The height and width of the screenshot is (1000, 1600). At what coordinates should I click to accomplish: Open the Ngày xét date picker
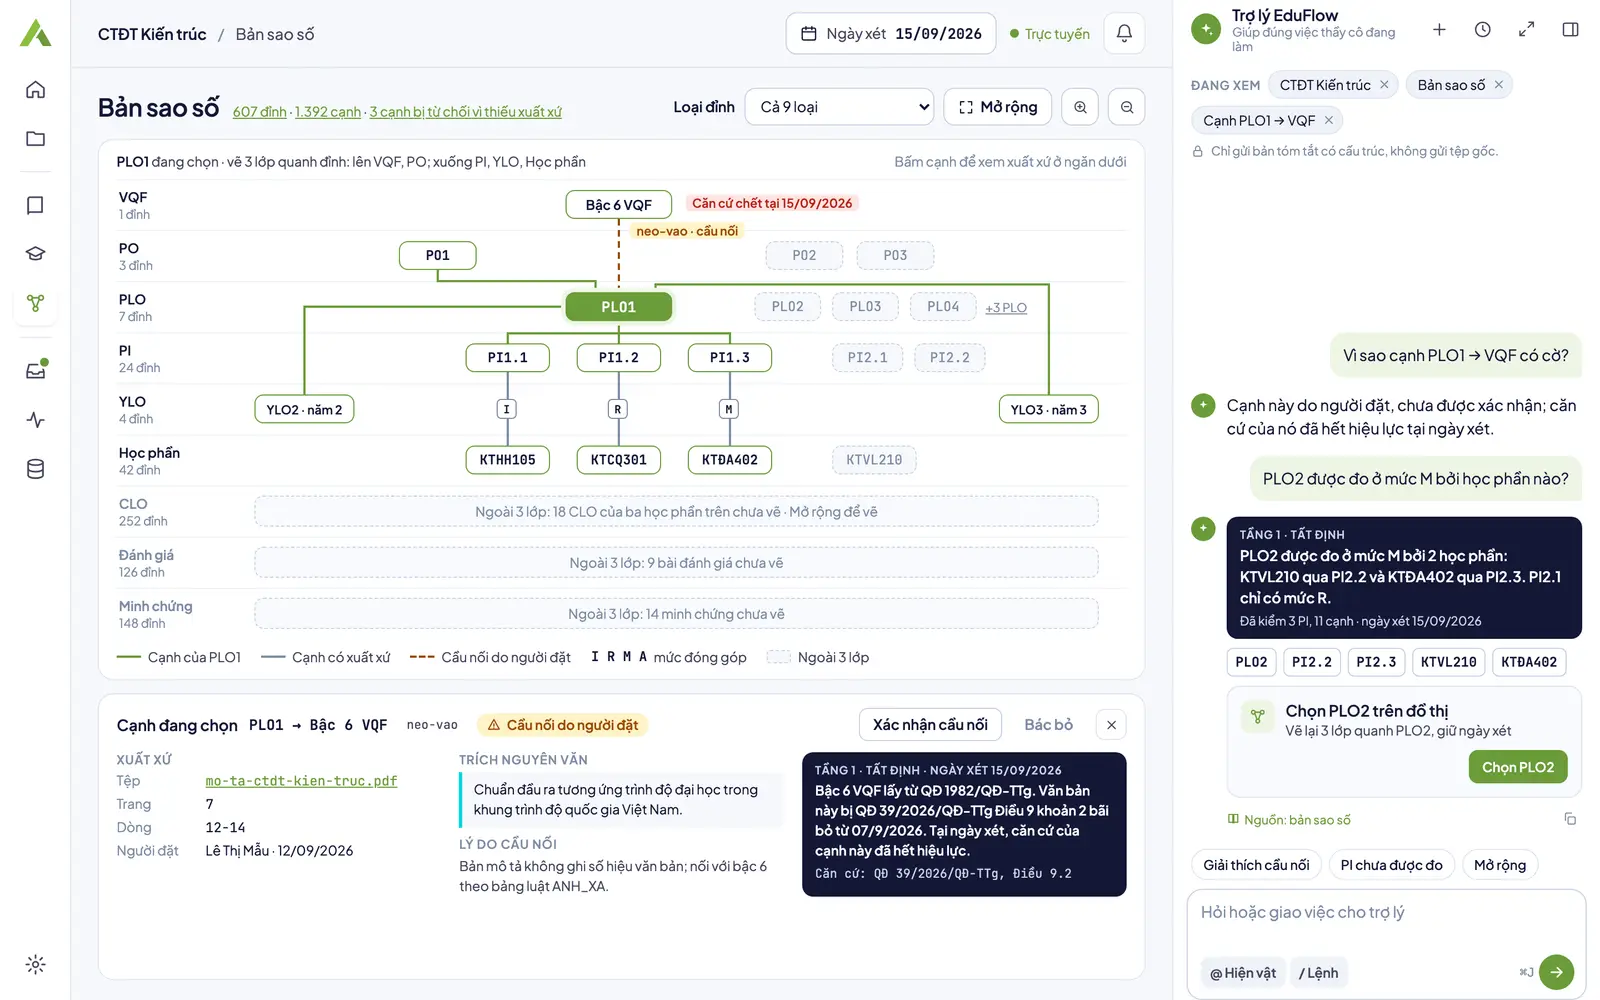(x=891, y=33)
